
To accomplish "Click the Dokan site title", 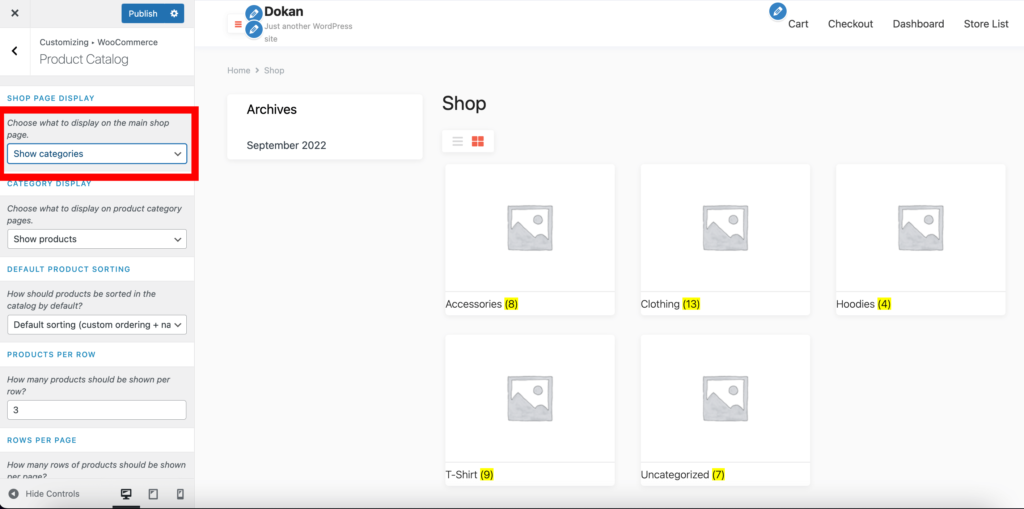I will point(283,11).
